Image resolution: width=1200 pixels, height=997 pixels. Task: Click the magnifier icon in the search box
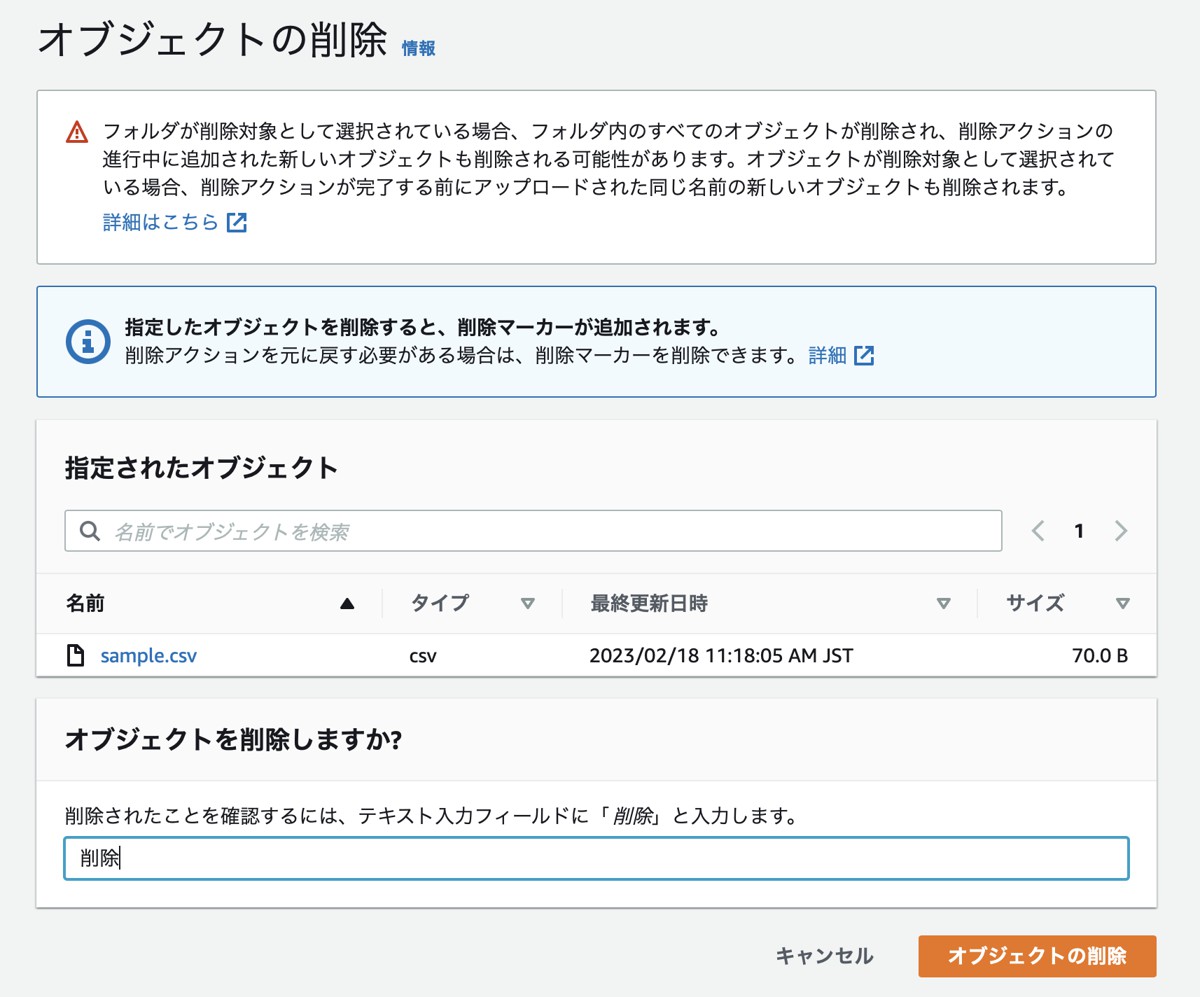90,530
